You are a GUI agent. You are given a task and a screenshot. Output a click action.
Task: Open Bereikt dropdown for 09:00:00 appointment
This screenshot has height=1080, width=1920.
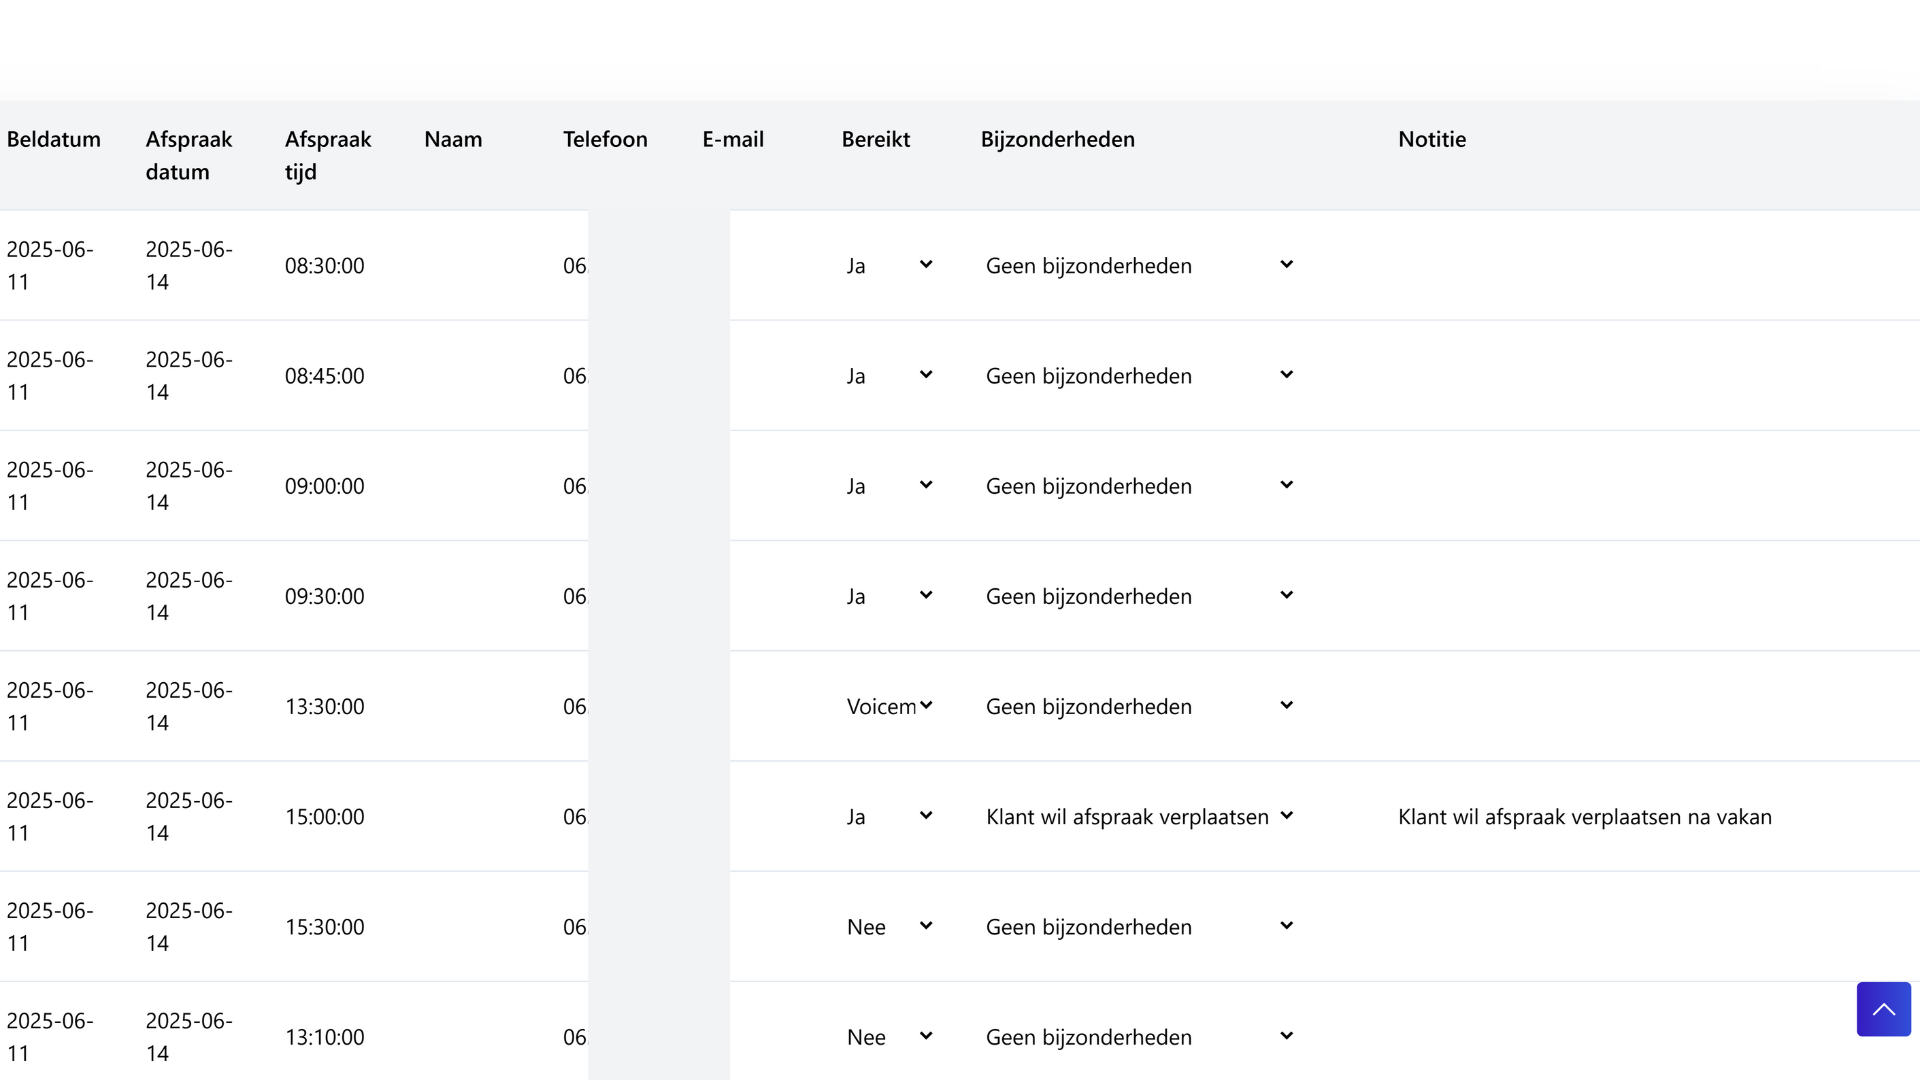[x=889, y=486]
